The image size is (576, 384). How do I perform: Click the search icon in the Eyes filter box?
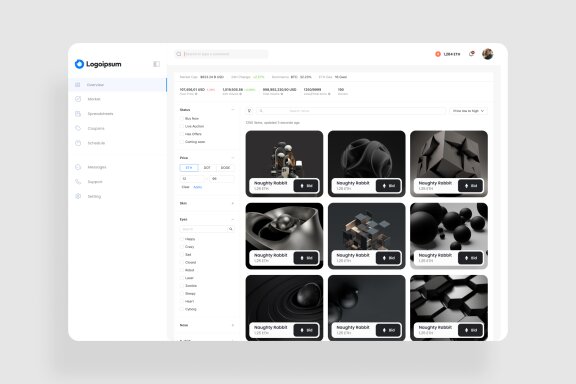(x=231, y=229)
